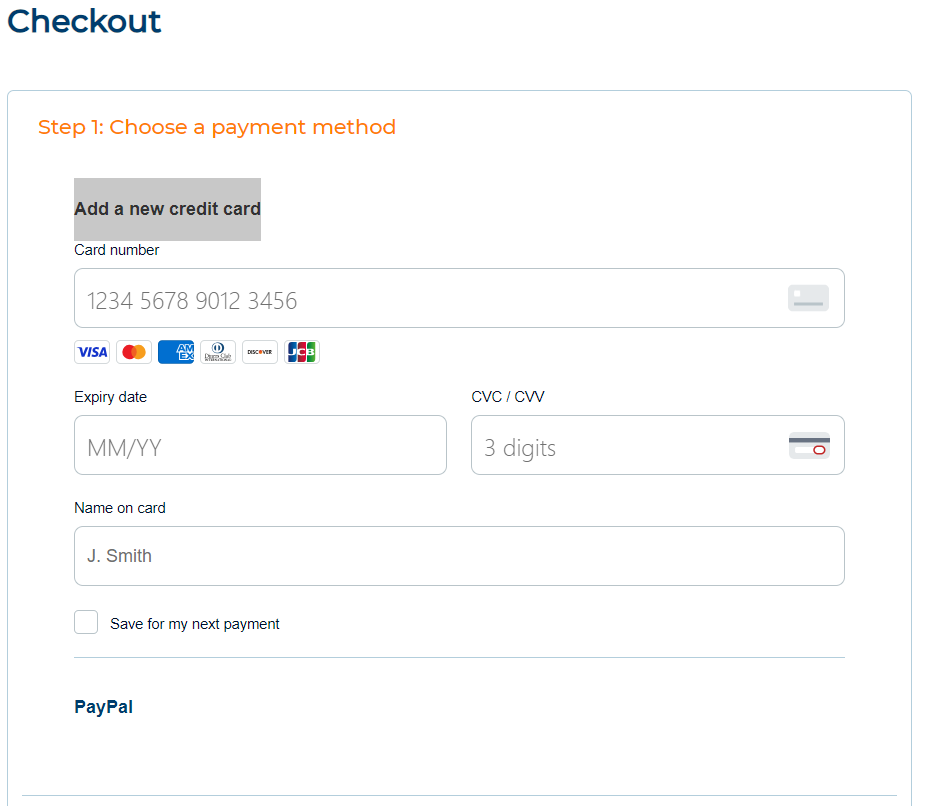Click the Step 1 payment method heading
925x806 pixels.
tap(216, 127)
